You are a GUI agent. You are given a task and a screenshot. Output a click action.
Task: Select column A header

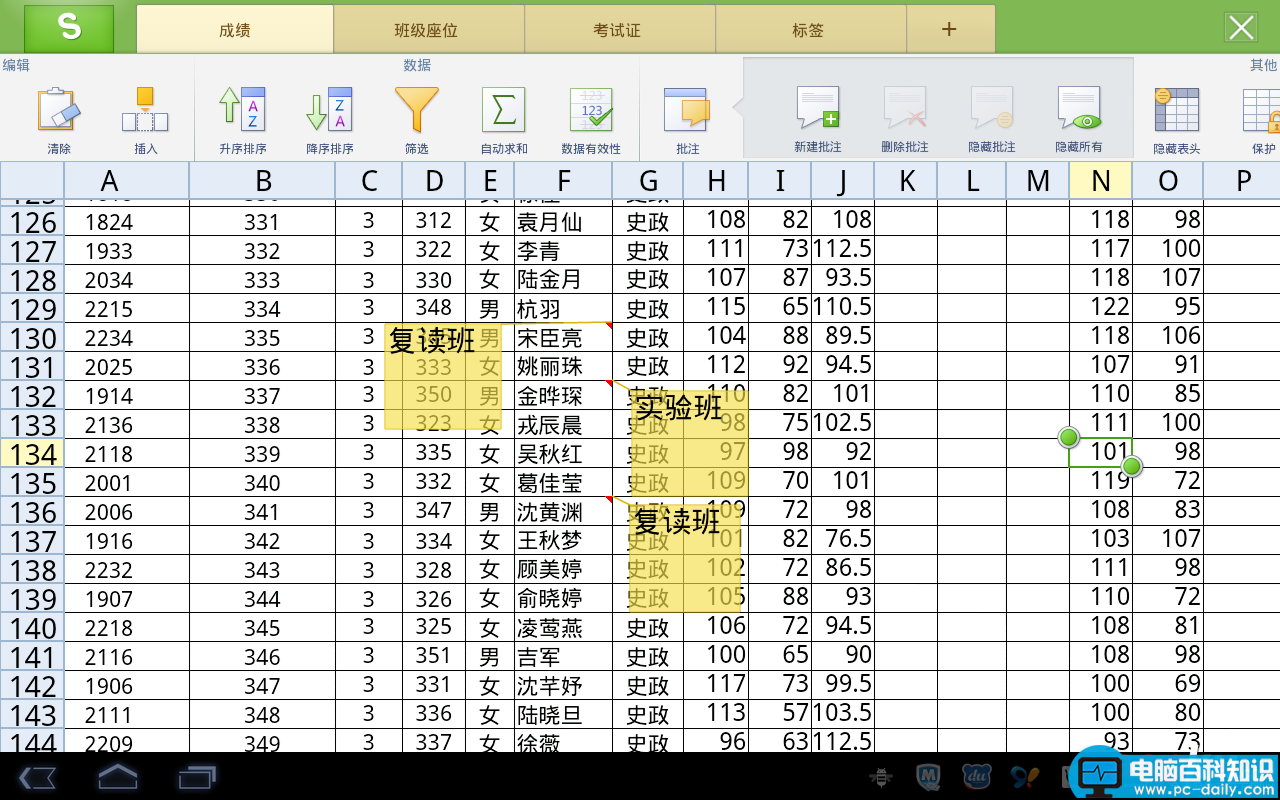[x=126, y=180]
